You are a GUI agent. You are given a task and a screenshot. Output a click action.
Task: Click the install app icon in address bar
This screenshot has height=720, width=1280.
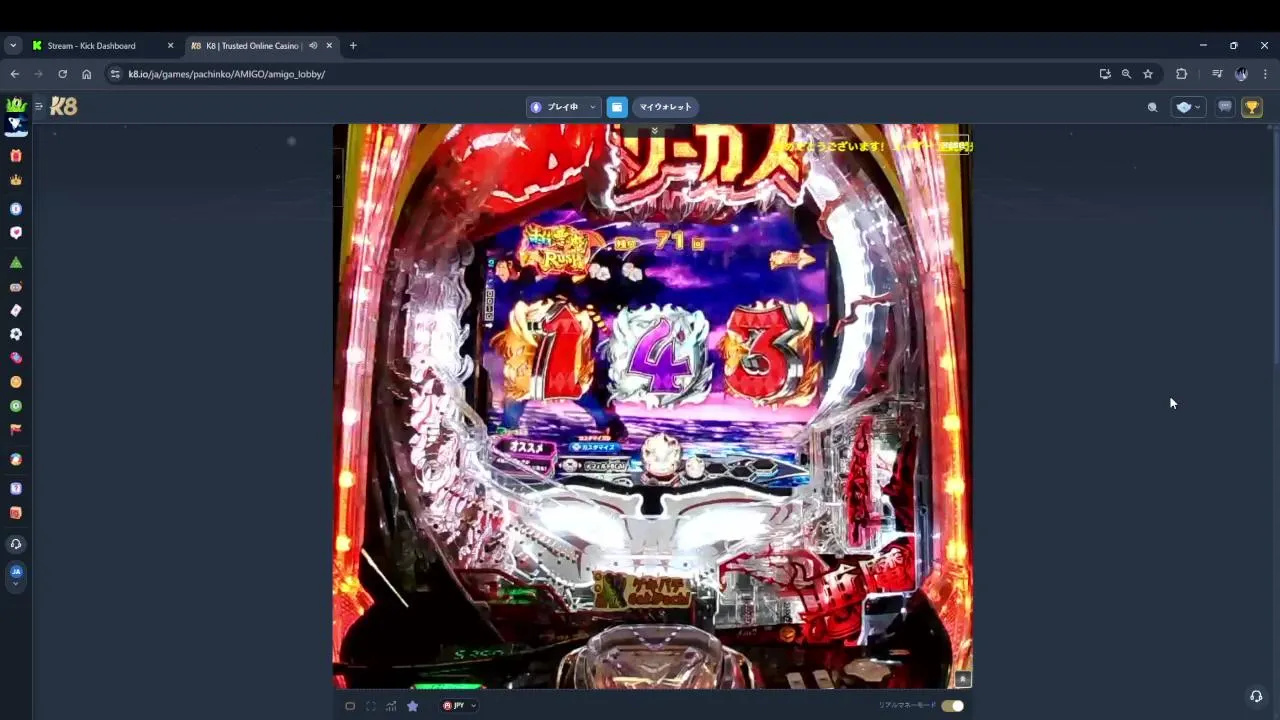pos(1105,74)
